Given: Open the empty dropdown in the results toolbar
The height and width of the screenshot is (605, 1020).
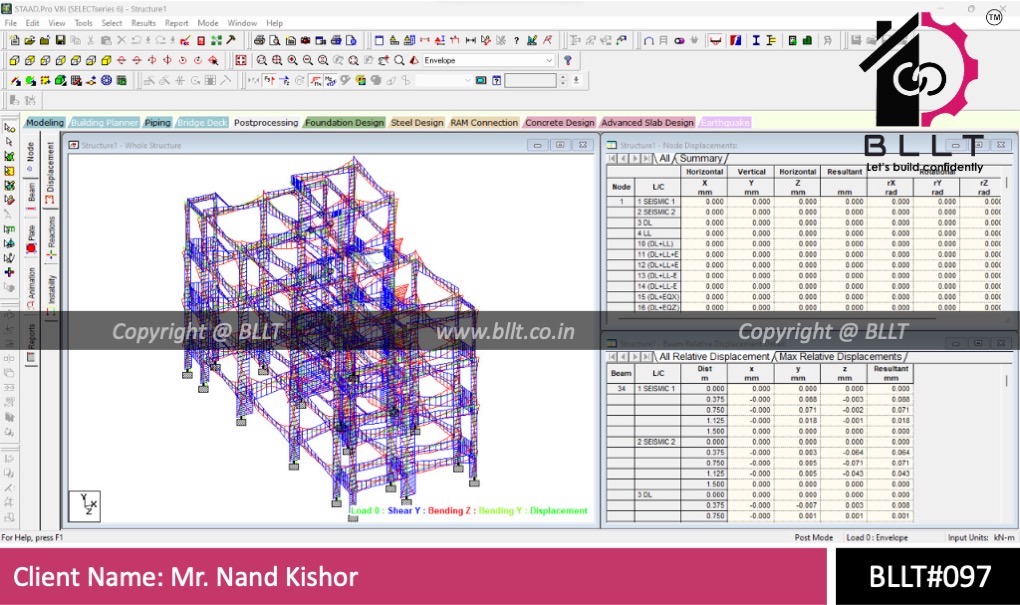Looking at the screenshot, I should click(x=444, y=81).
